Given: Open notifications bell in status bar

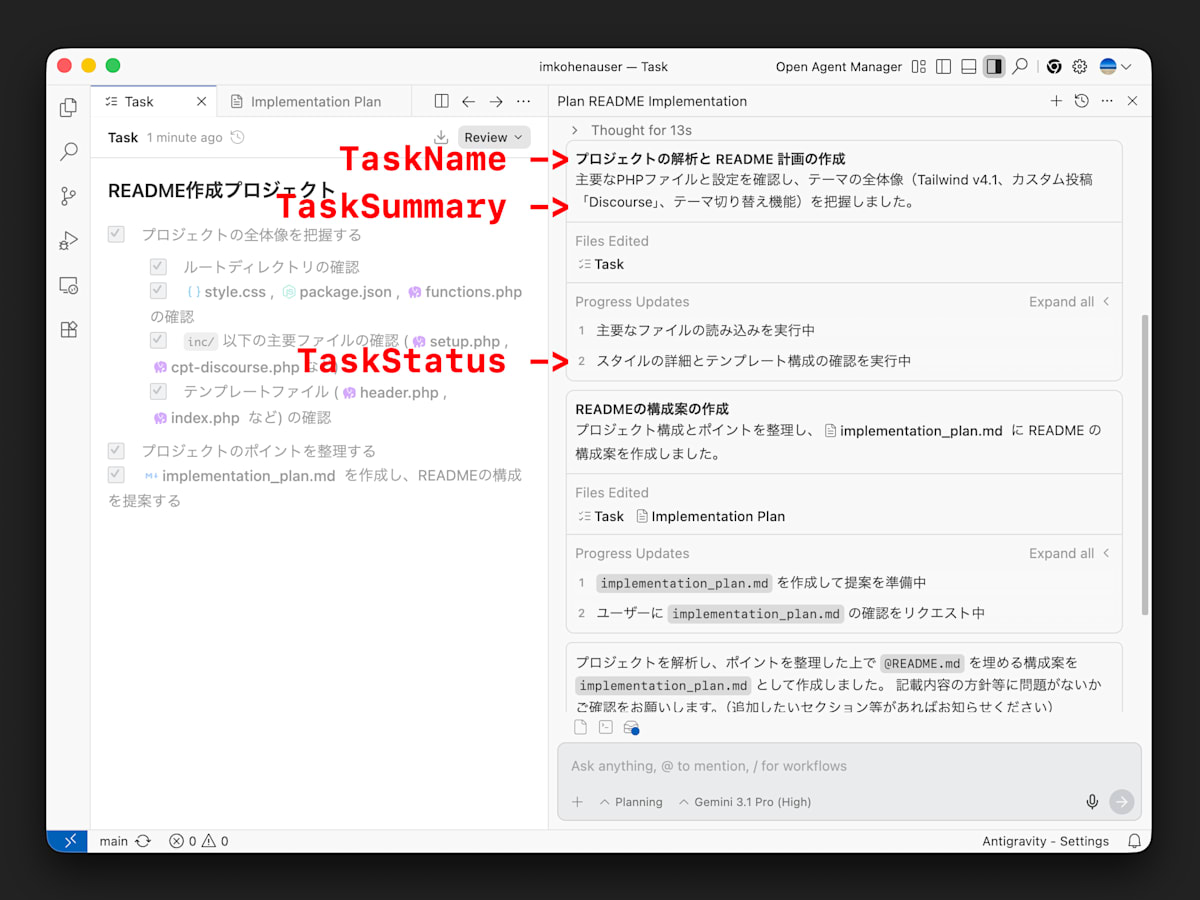Looking at the screenshot, I should tap(1134, 841).
